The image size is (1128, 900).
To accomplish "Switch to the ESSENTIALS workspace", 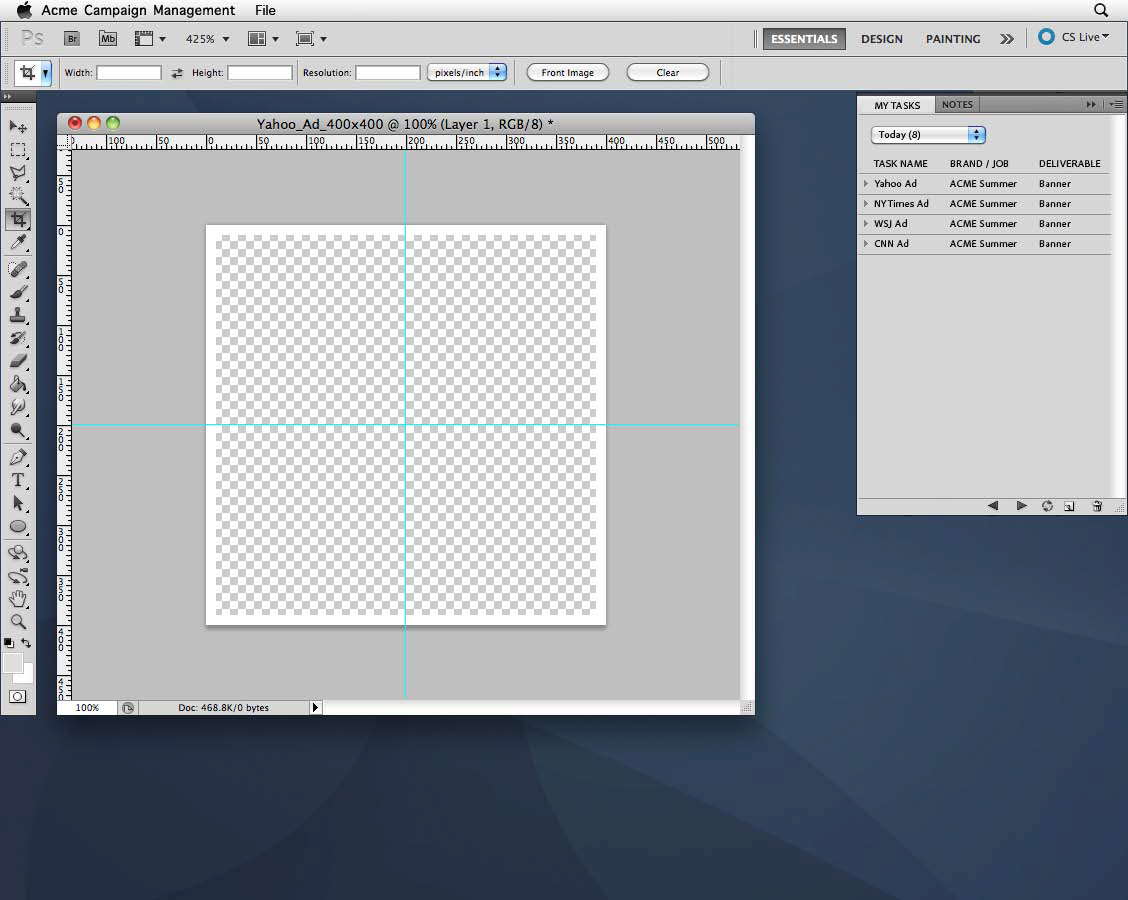I will tap(804, 39).
